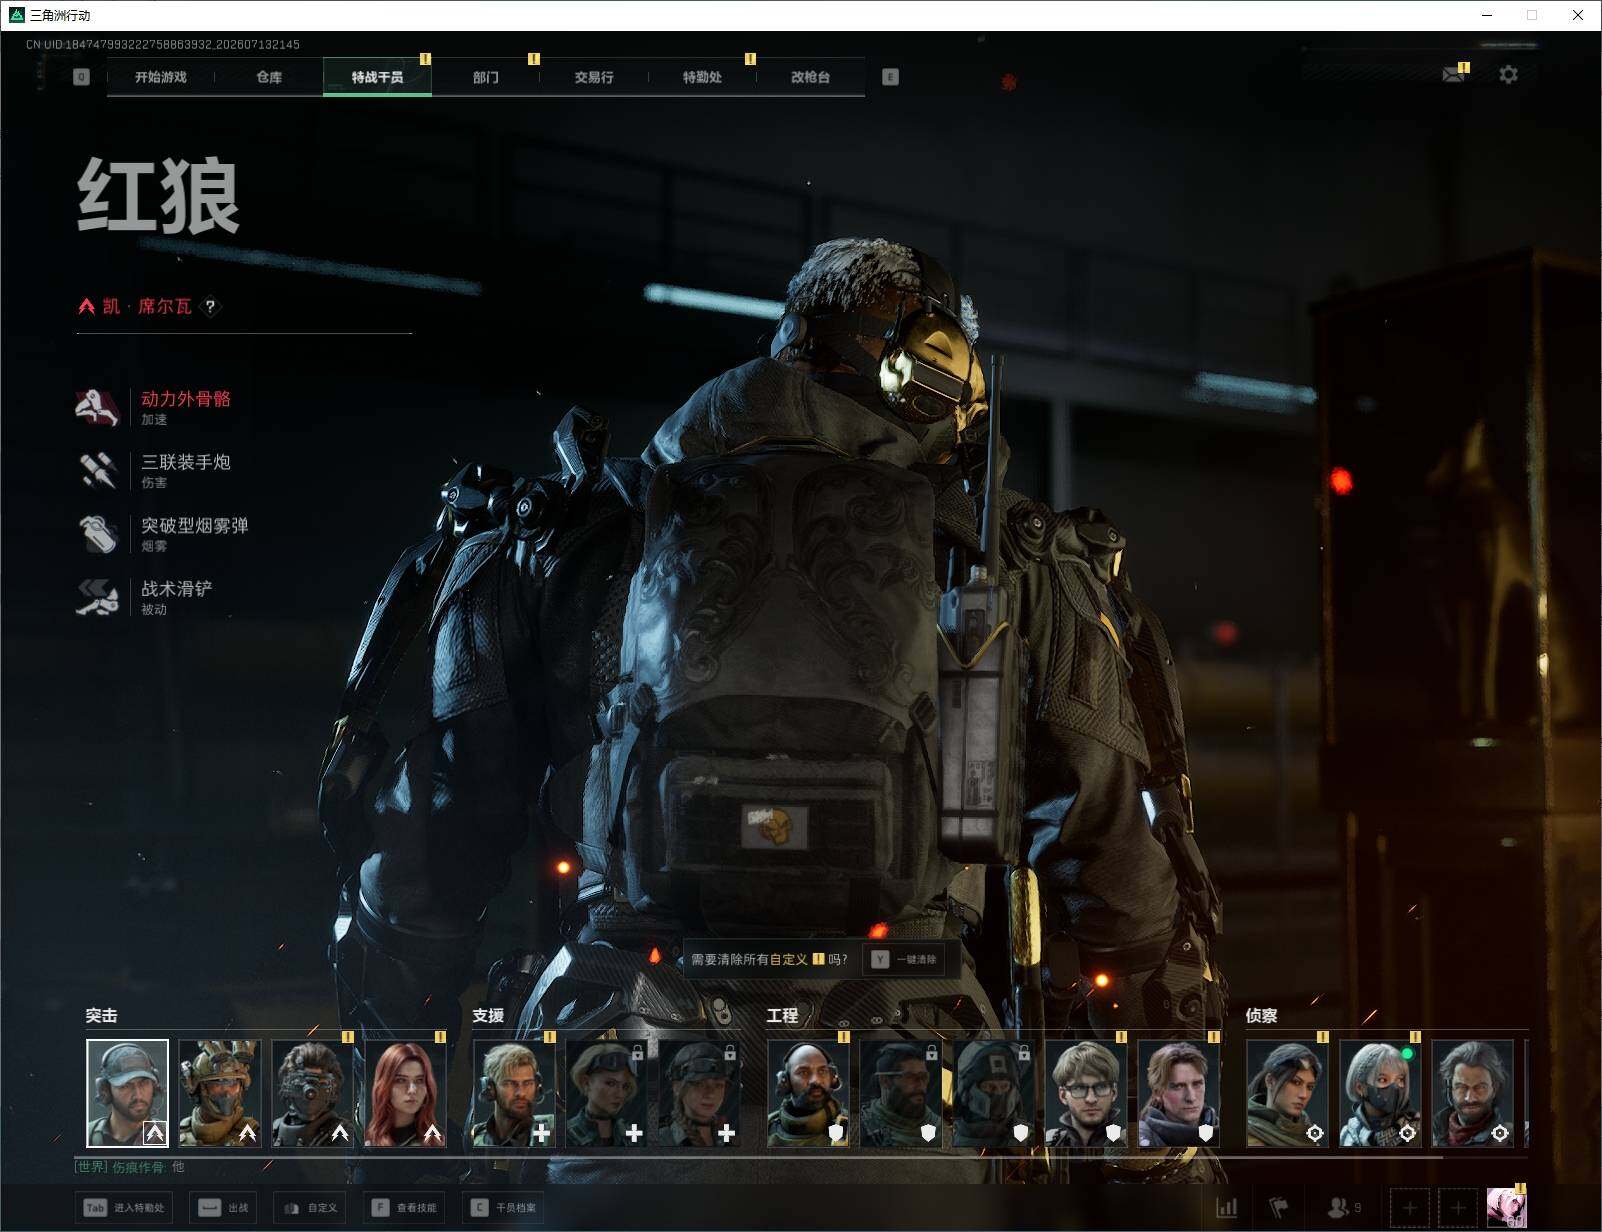Click the Tab 进入特勤处 button

(126, 1208)
